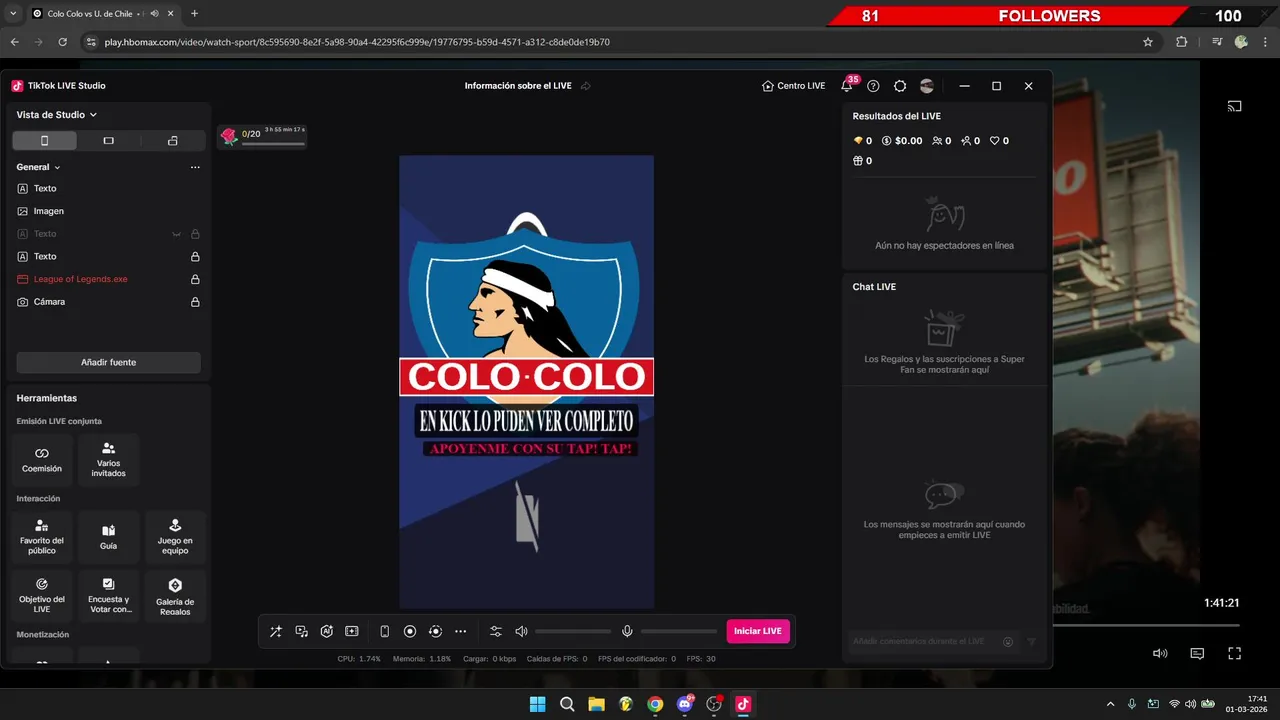
Task: Click the phone preview icon in bottom toolbar
Action: 384,631
